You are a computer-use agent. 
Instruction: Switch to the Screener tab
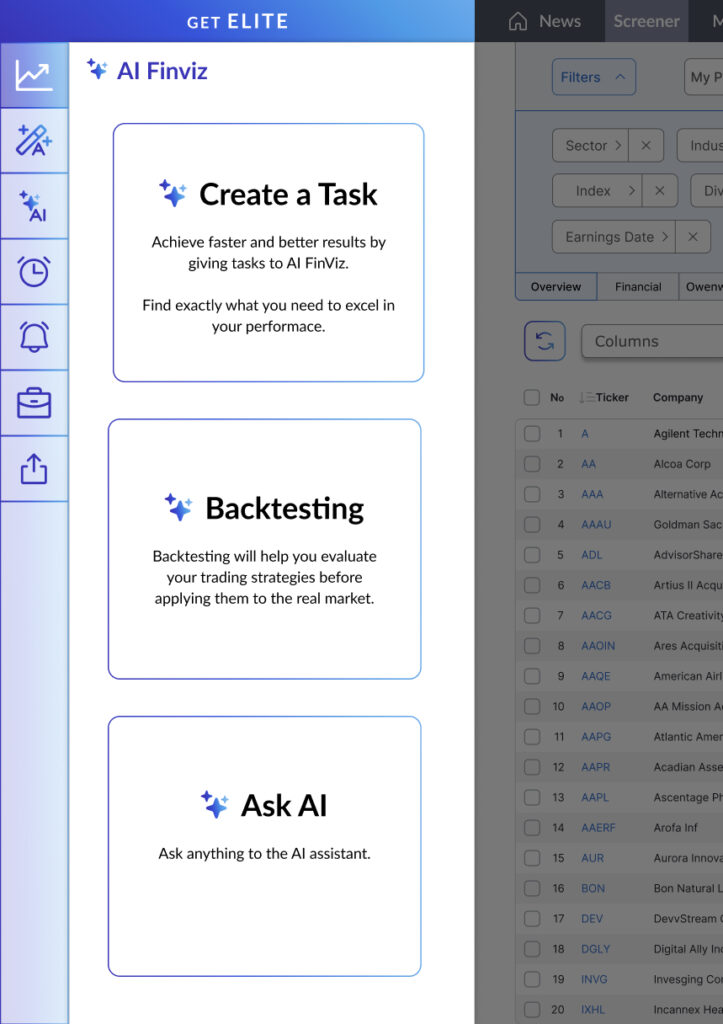coord(647,22)
